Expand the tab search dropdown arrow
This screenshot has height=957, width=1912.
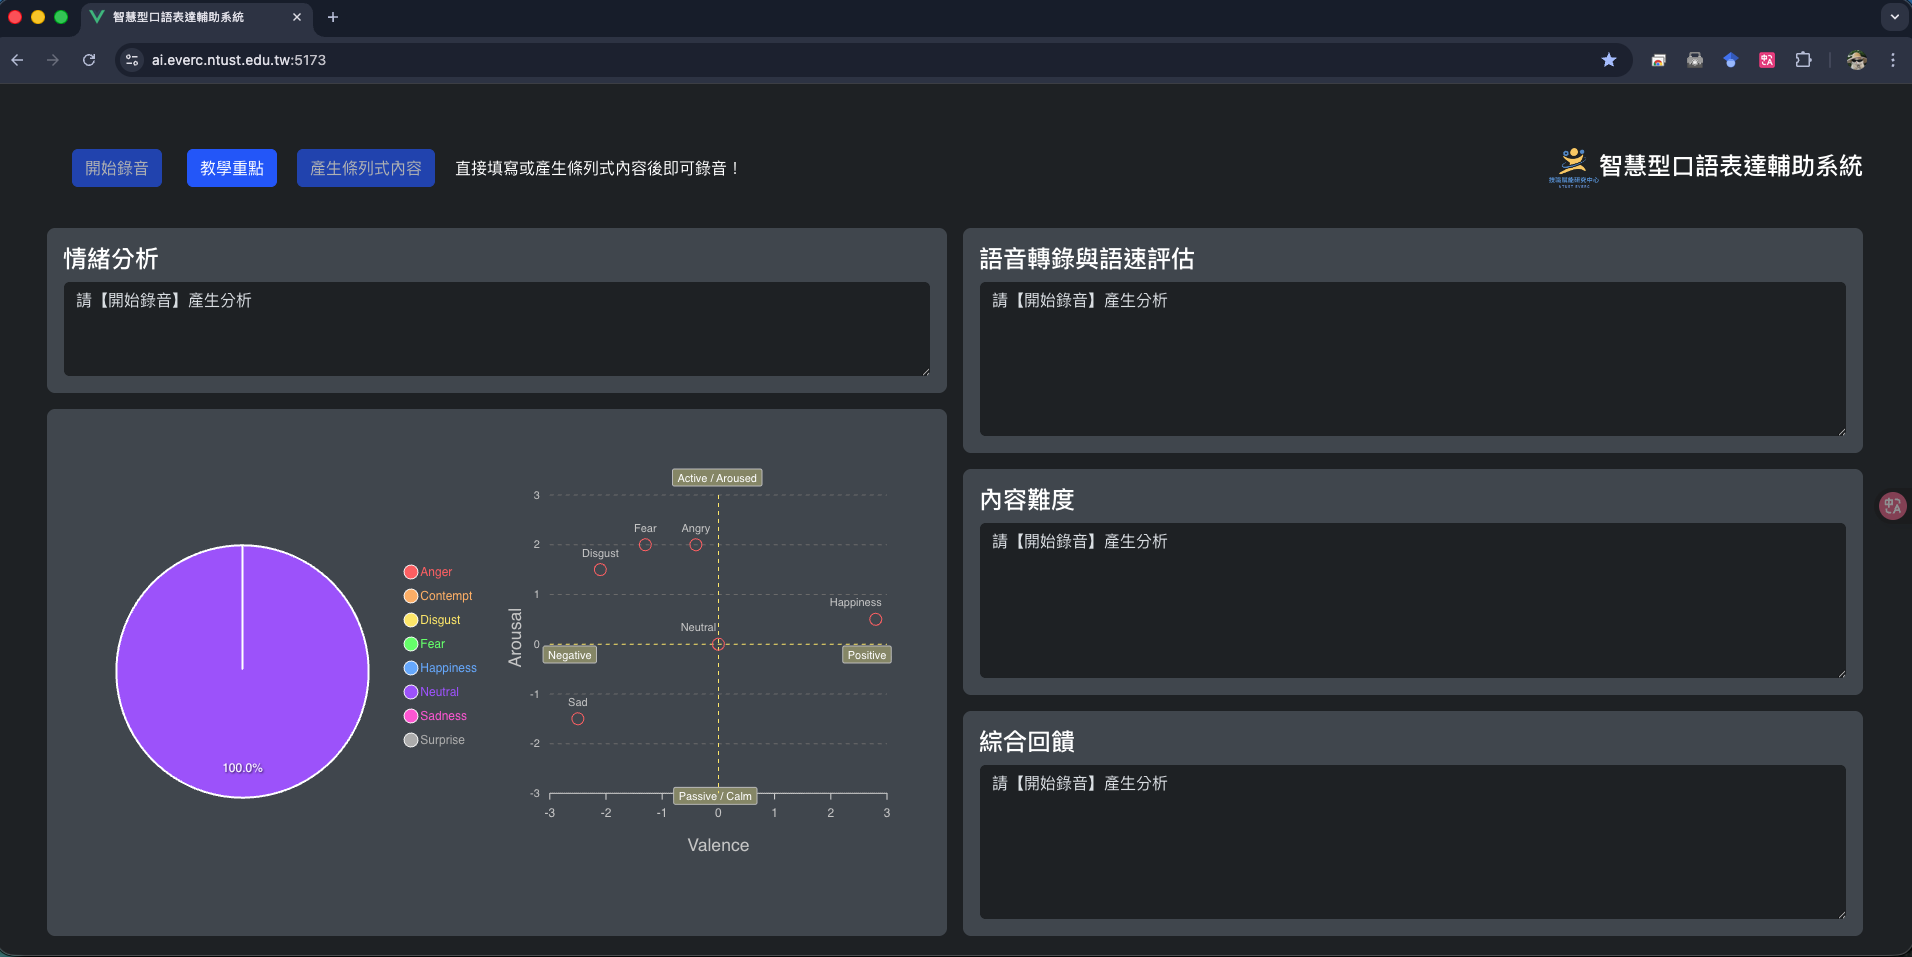tap(1894, 17)
